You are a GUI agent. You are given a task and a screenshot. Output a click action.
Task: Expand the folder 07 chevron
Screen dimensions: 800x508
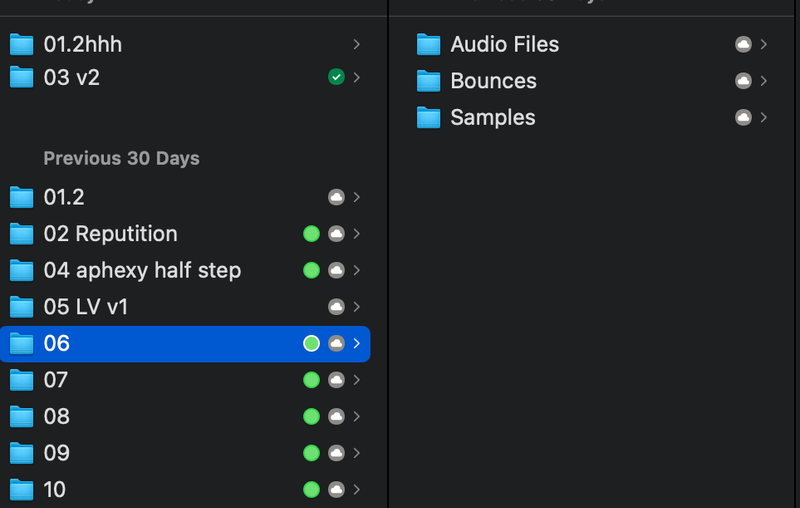(357, 380)
